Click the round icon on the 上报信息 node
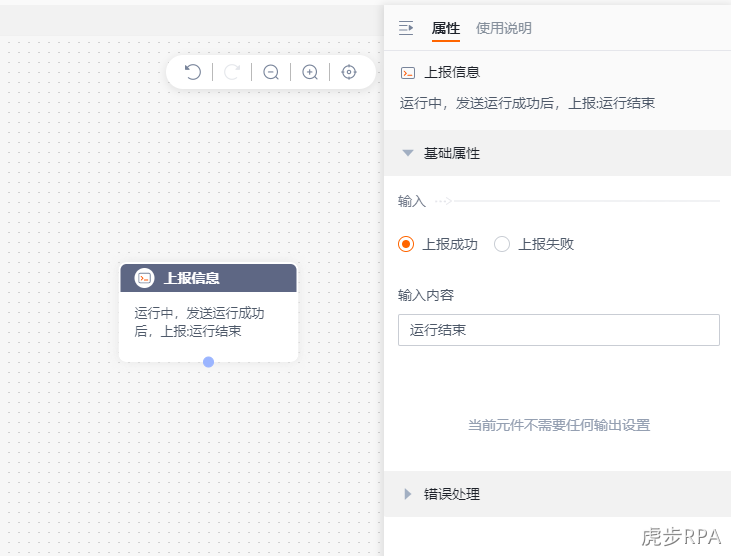Viewport: 731px width, 556px height. click(145, 278)
